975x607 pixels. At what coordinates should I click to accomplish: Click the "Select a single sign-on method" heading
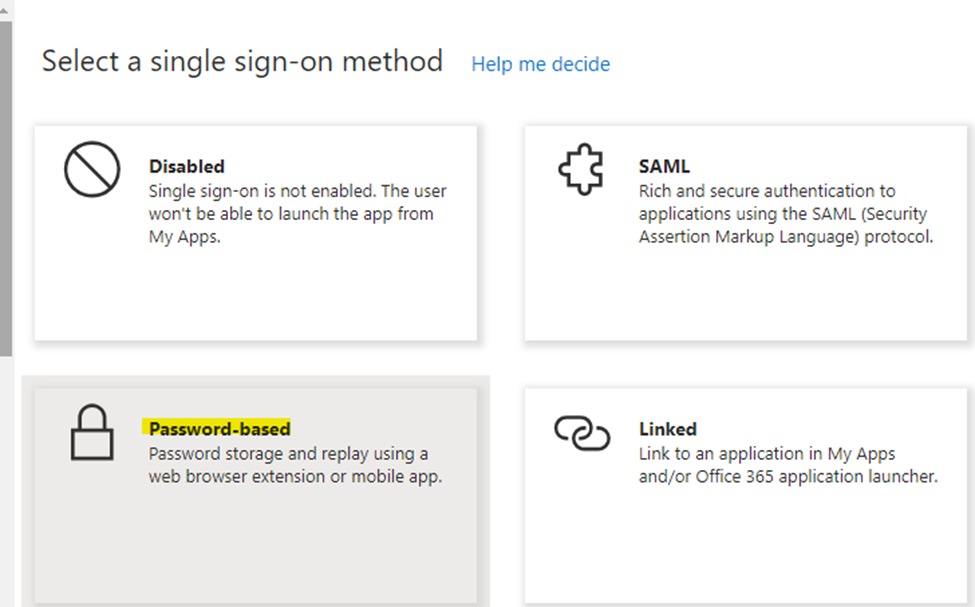tap(242, 62)
